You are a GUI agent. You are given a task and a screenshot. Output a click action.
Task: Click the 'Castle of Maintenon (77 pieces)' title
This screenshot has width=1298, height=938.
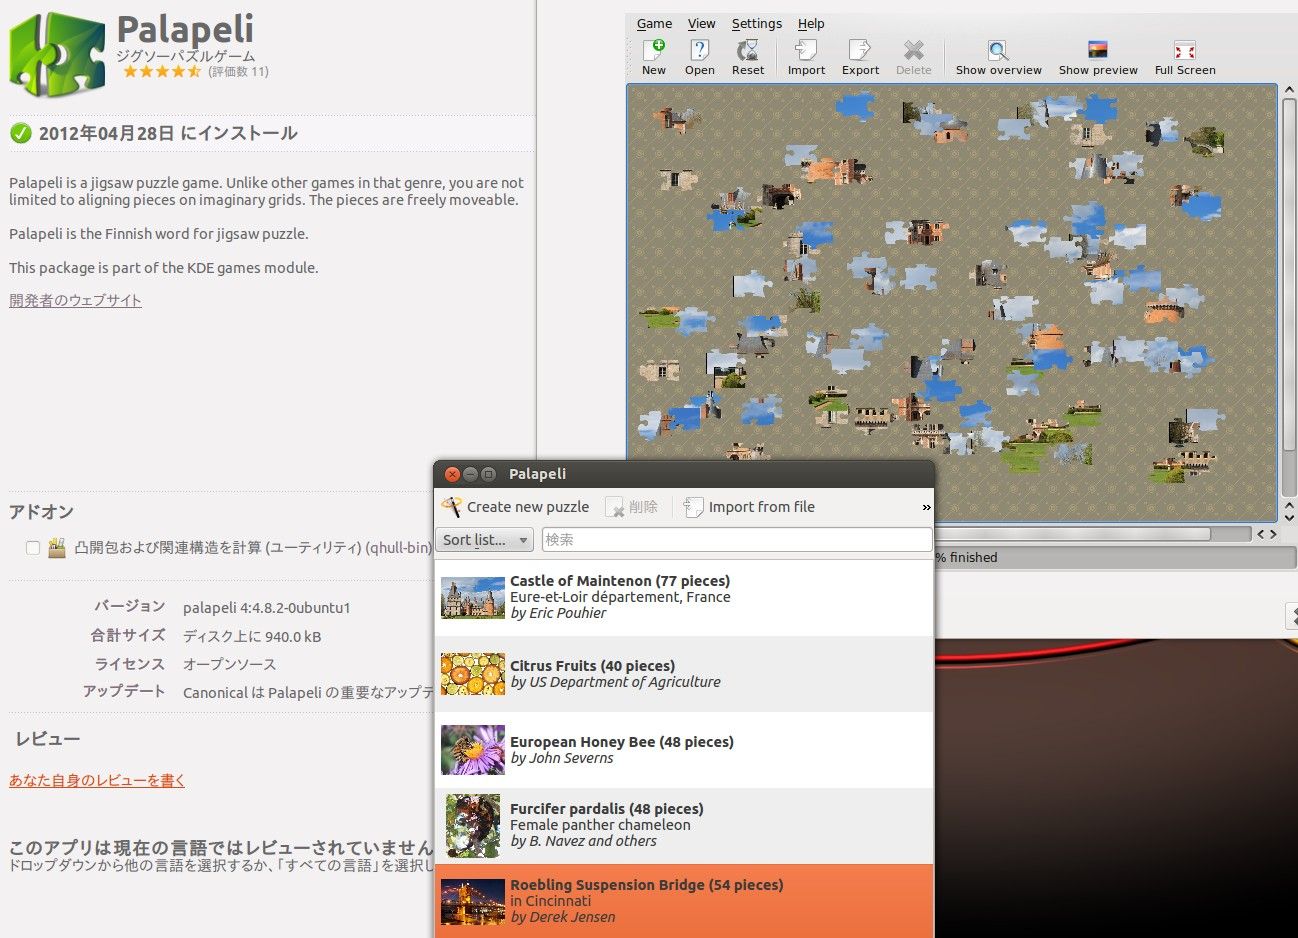pyautogui.click(x=620, y=581)
